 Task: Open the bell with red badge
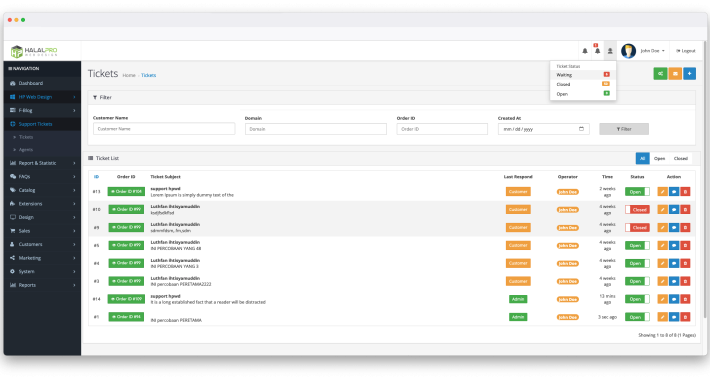pos(597,51)
